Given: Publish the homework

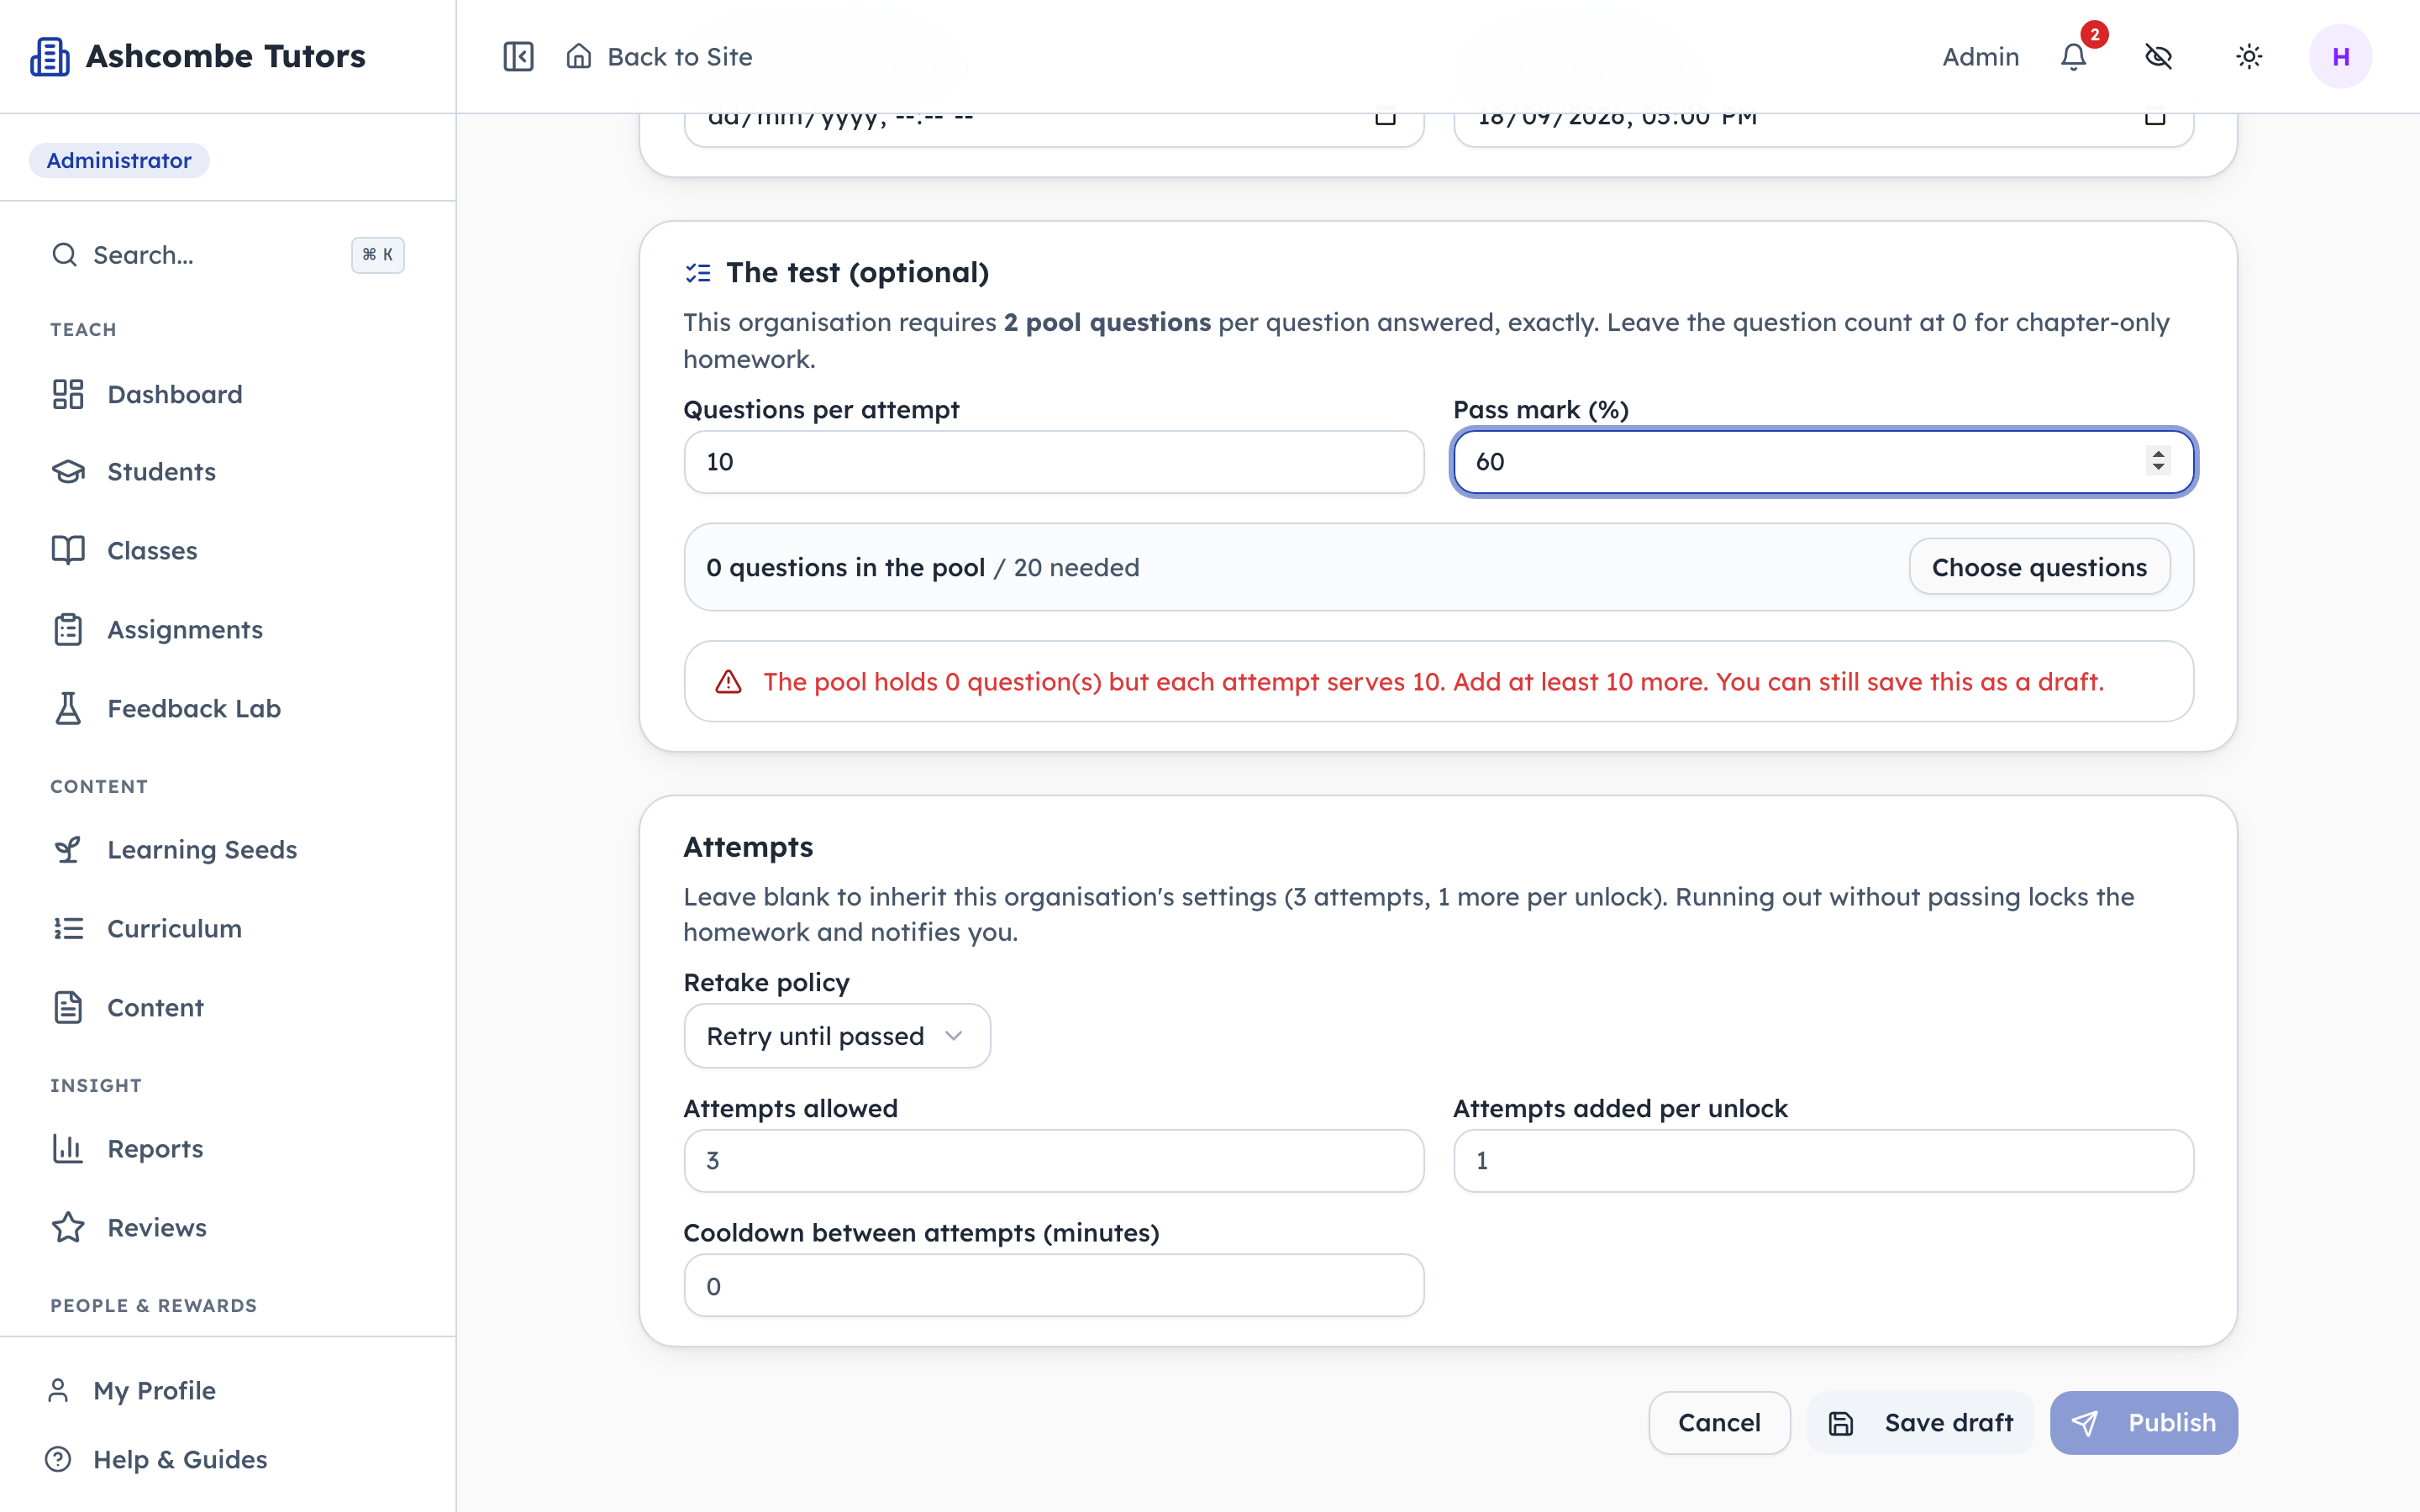Looking at the screenshot, I should (x=2143, y=1423).
